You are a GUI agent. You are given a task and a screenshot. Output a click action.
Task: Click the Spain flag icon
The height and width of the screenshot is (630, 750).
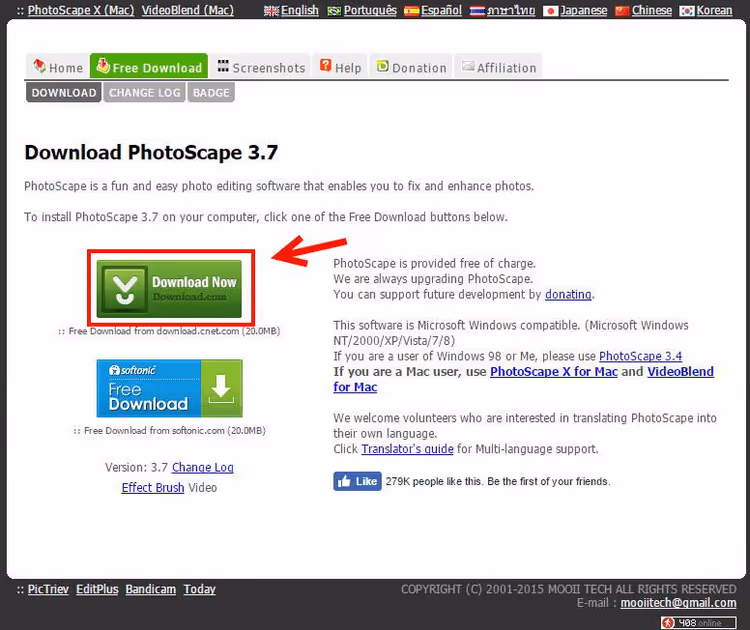point(411,11)
